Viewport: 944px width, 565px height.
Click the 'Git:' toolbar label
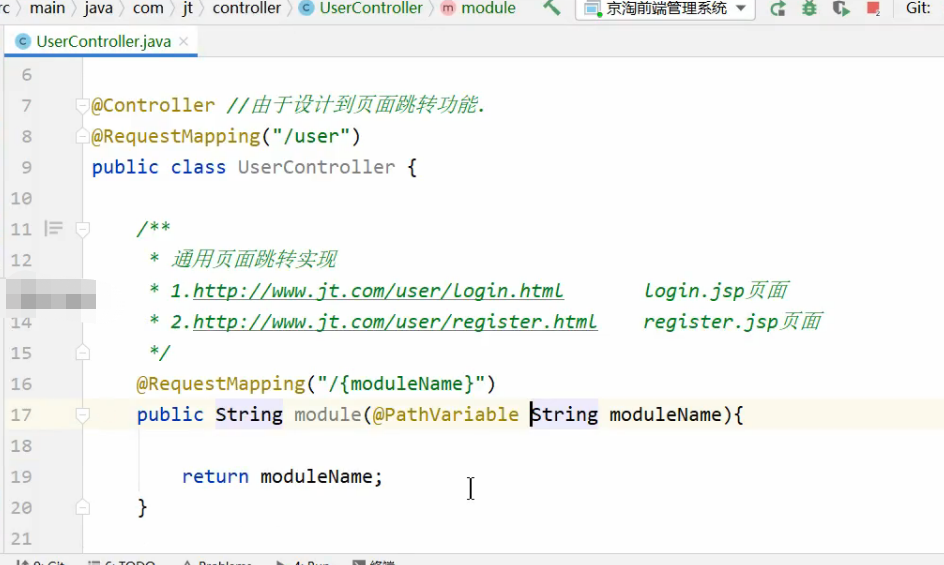[x=918, y=8]
